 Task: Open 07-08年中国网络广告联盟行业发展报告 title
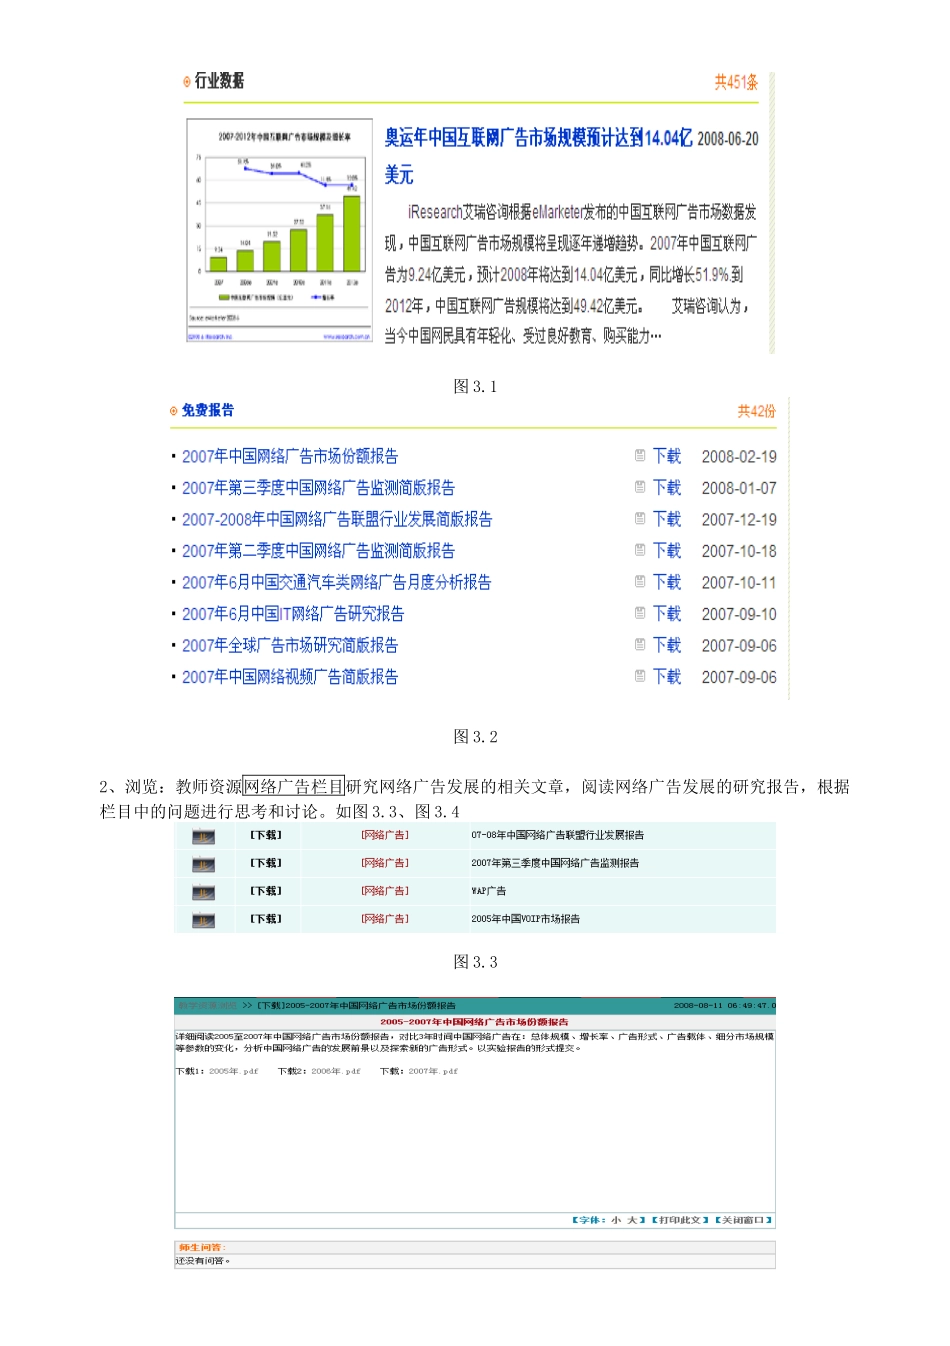(x=558, y=835)
